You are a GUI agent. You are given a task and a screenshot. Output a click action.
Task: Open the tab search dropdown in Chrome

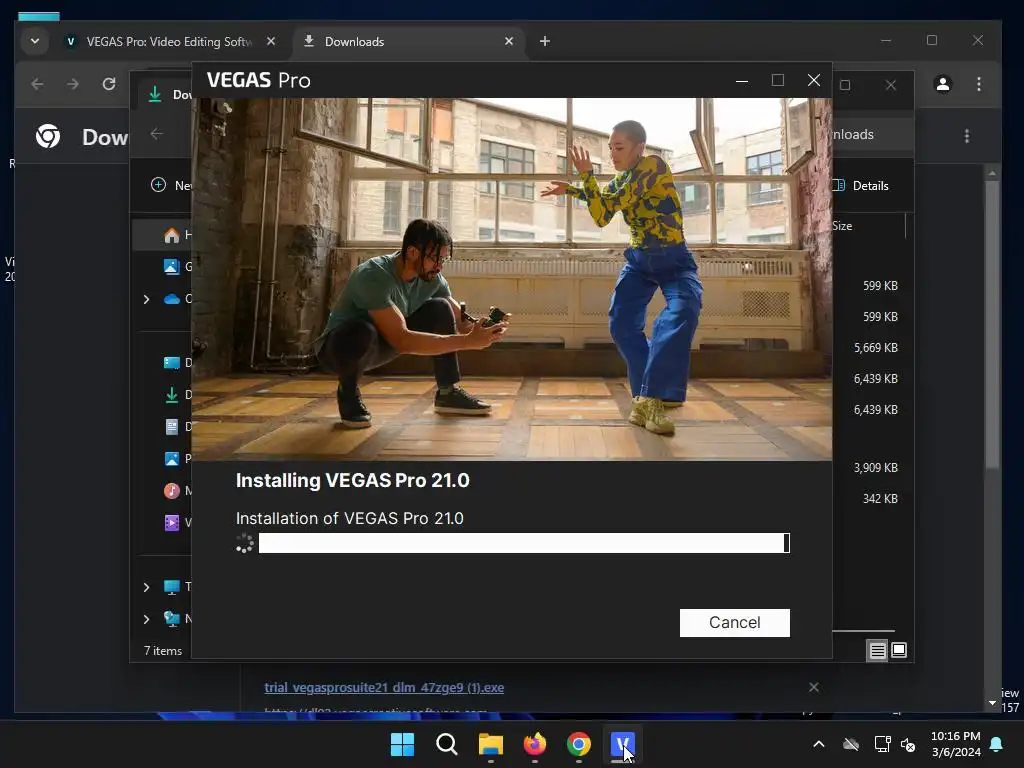(35, 41)
